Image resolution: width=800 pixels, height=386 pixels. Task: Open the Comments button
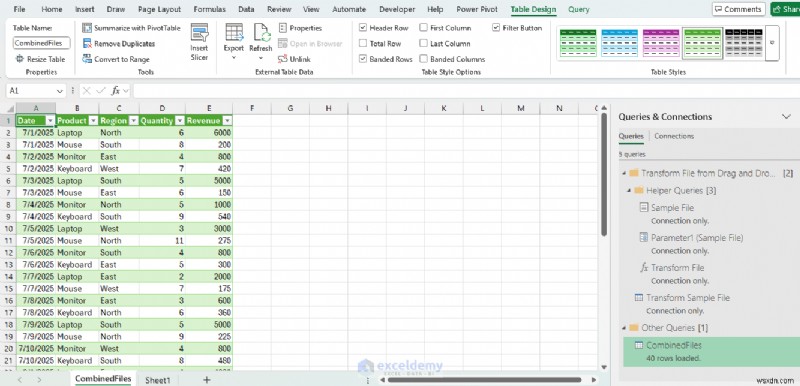739,9
